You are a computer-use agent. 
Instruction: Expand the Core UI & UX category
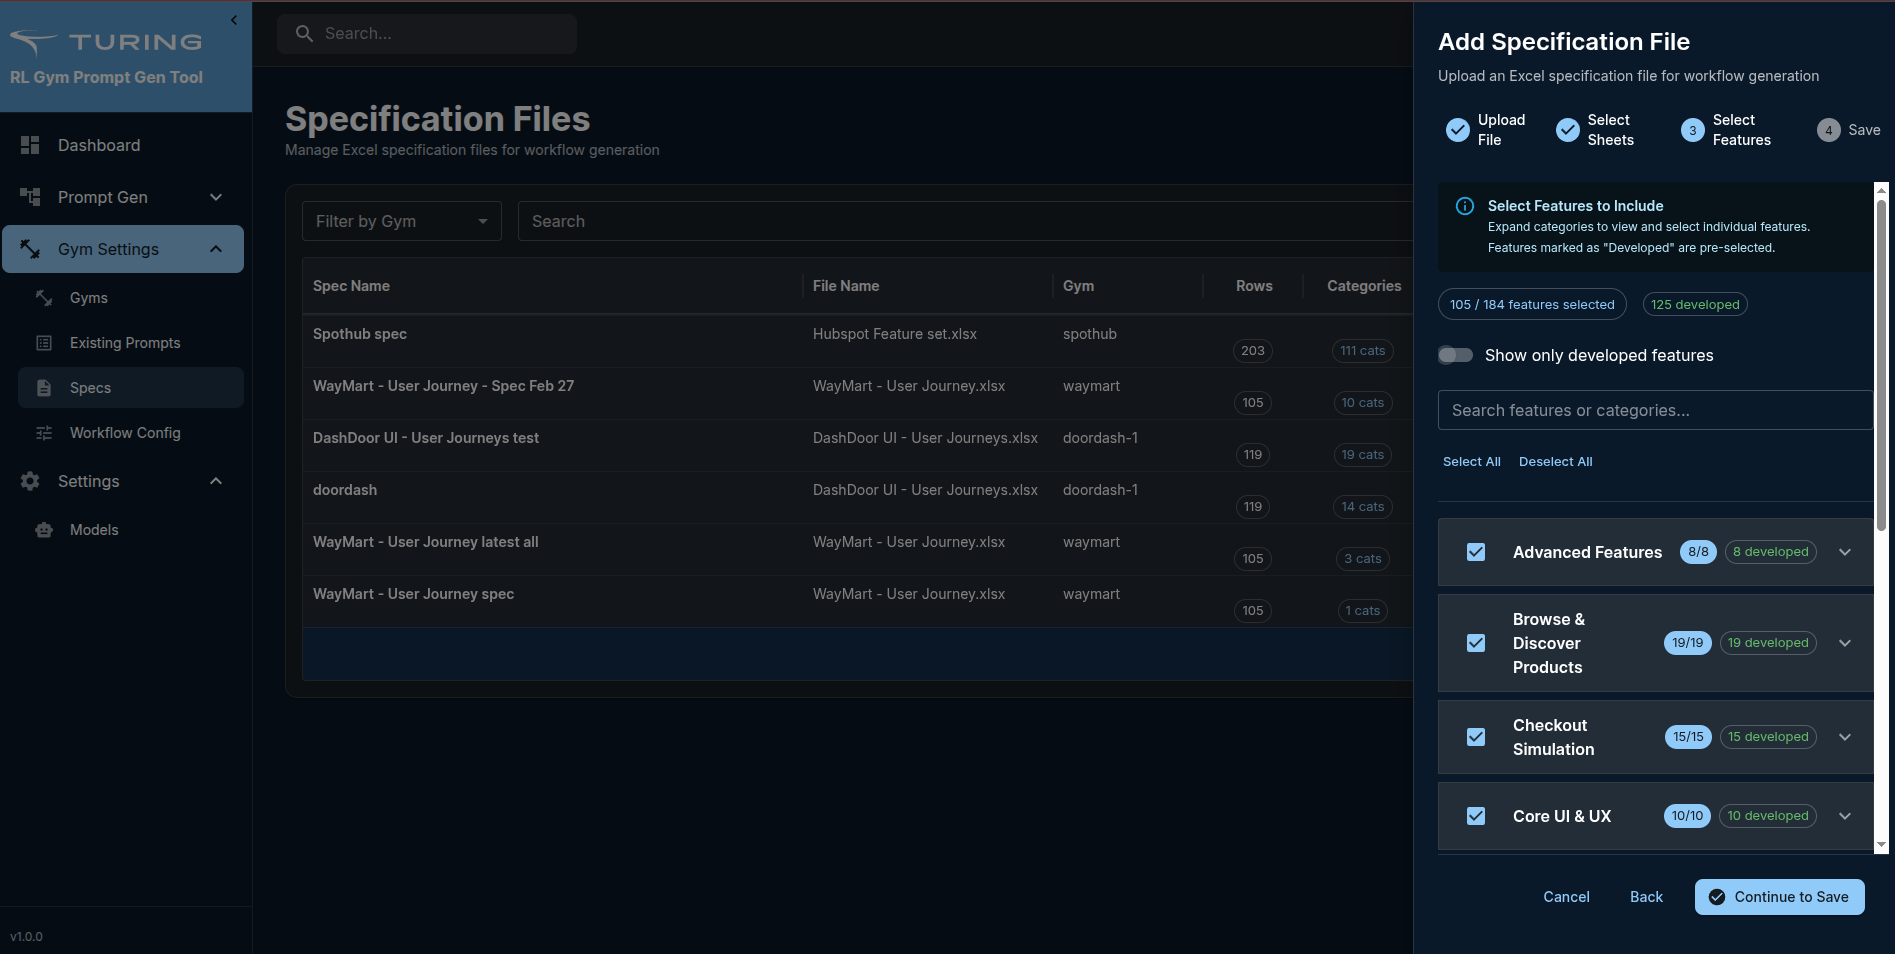point(1845,816)
